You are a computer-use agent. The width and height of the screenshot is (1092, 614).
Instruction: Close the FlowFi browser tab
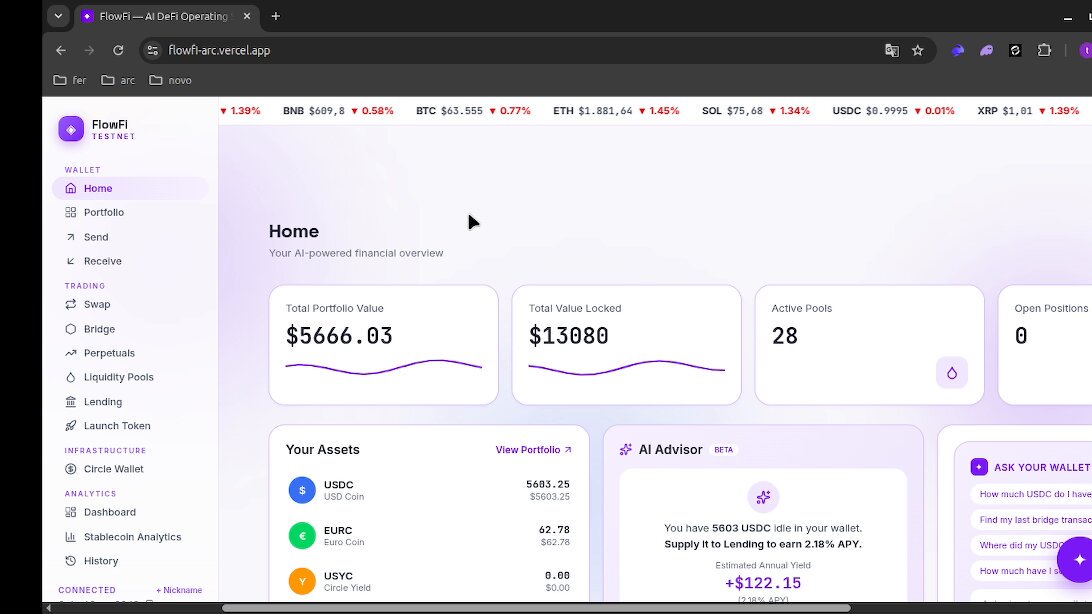[247, 16]
